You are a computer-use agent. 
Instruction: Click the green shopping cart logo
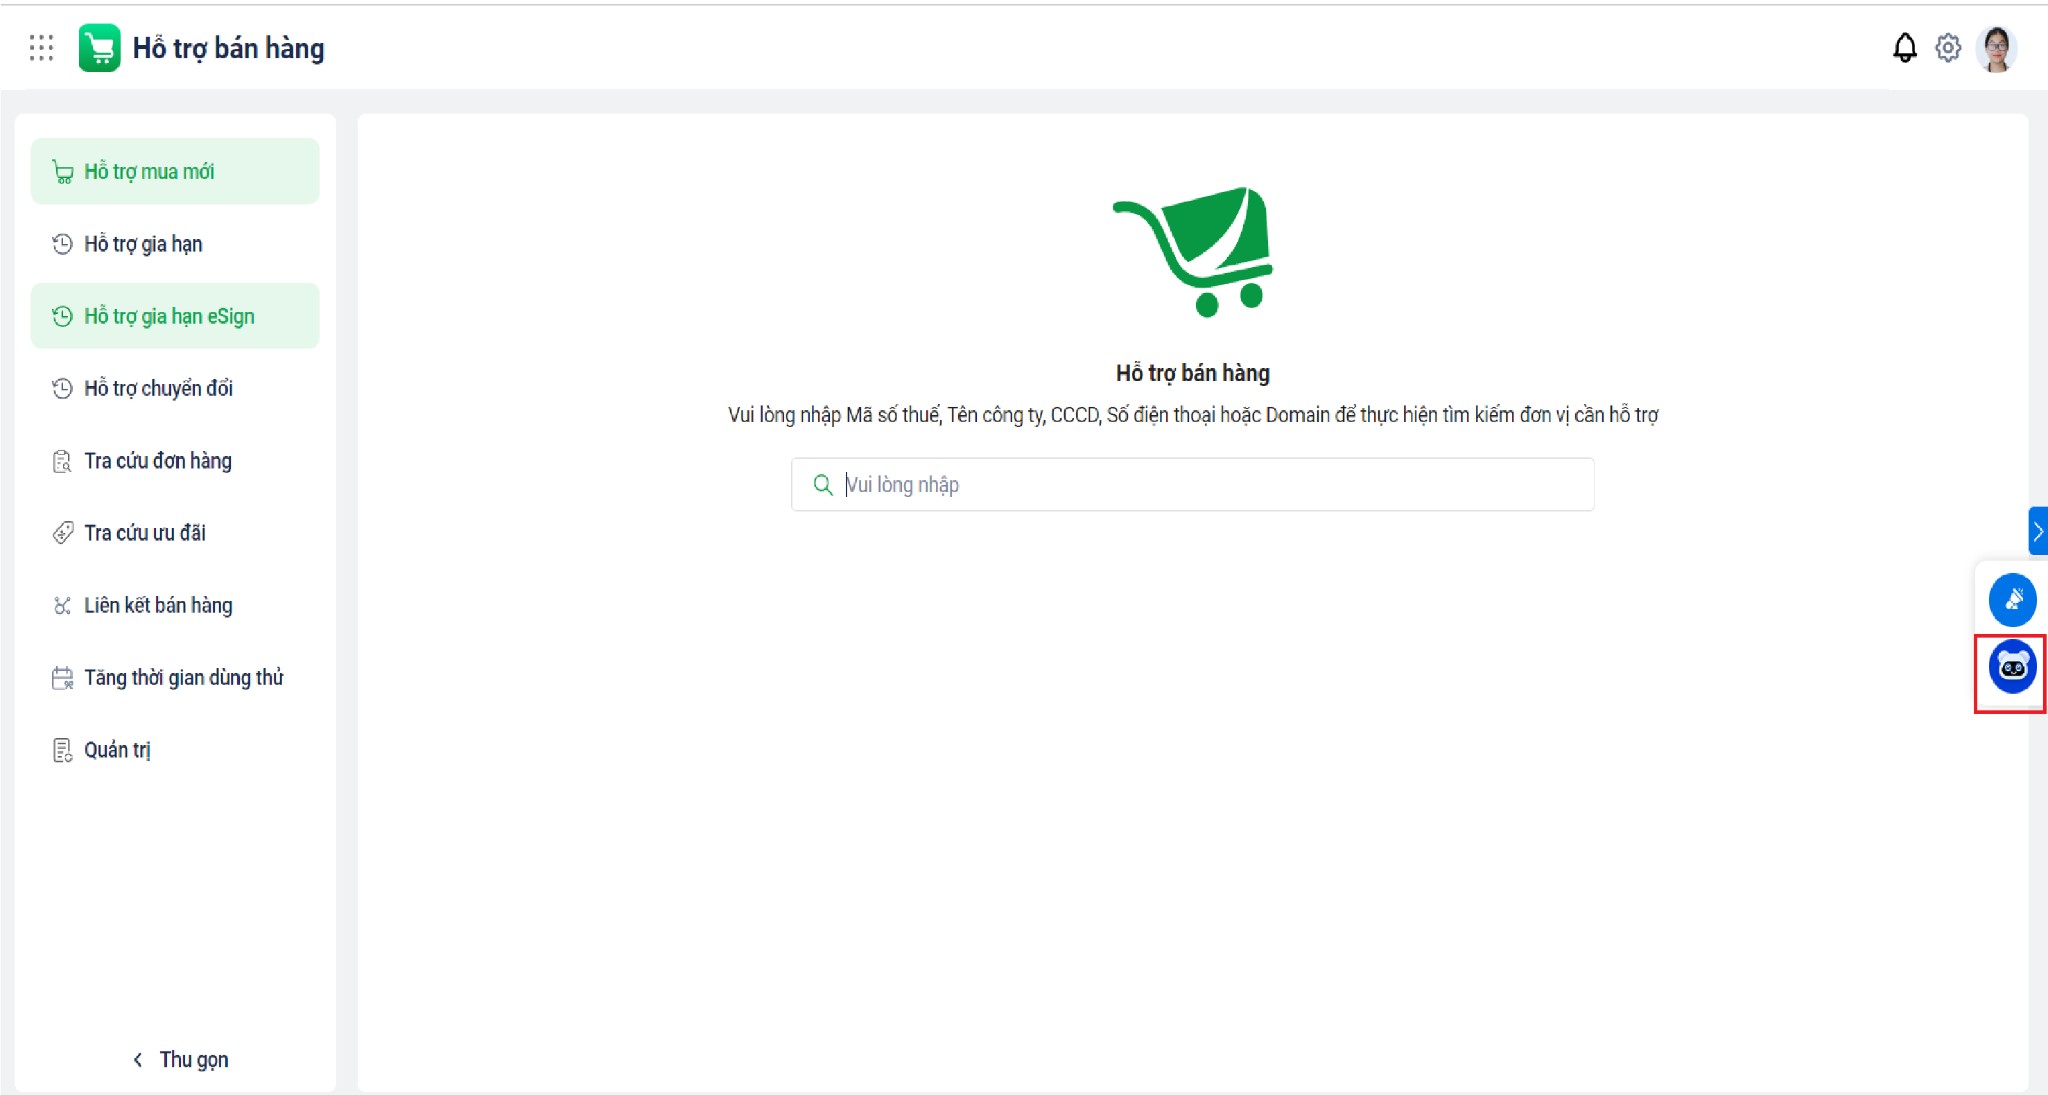(x=99, y=48)
